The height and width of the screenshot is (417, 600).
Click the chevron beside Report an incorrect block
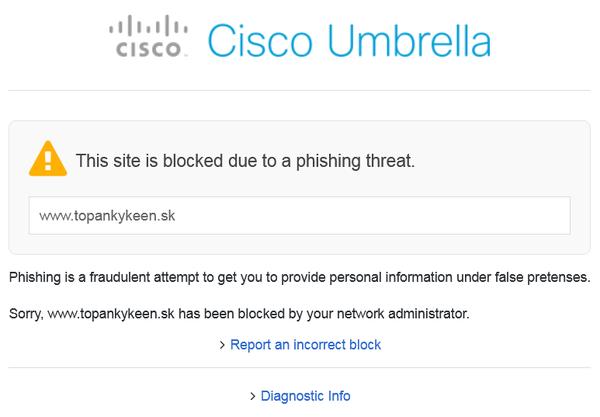tap(222, 345)
